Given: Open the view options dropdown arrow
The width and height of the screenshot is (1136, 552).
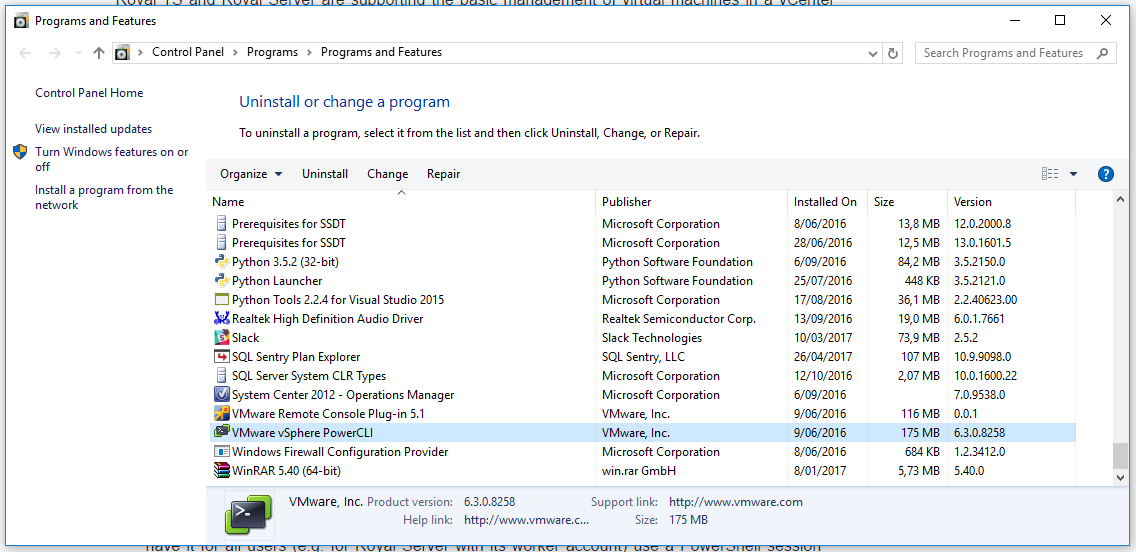Looking at the screenshot, I should click(x=1074, y=174).
